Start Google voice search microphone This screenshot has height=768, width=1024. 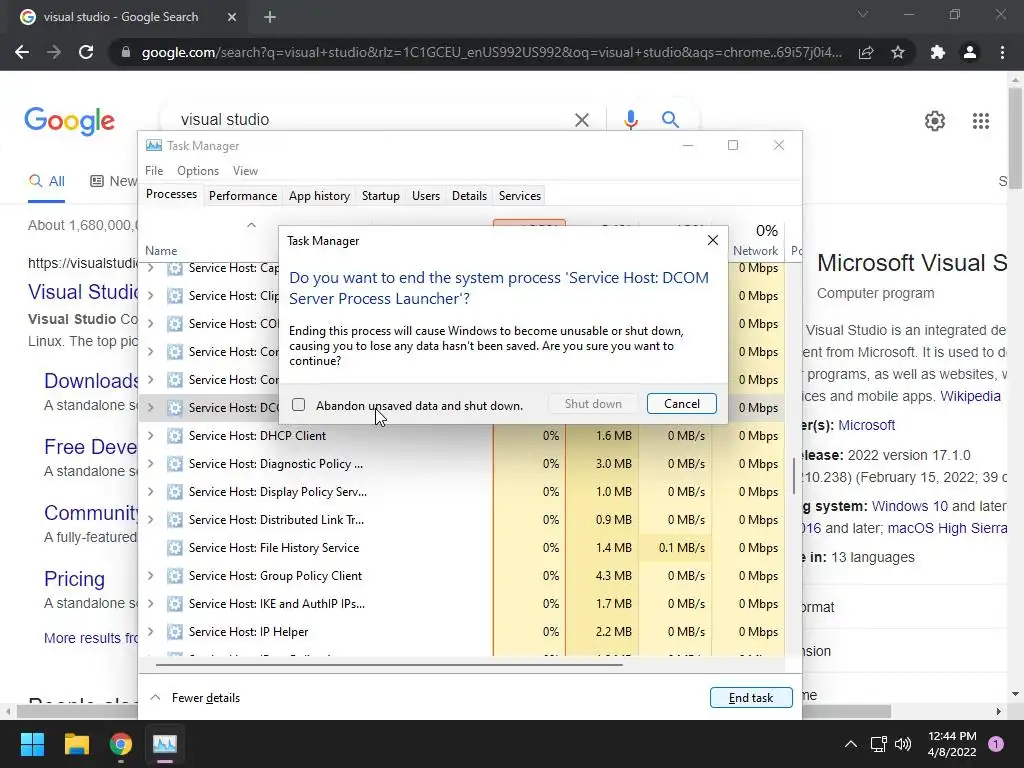(x=630, y=120)
